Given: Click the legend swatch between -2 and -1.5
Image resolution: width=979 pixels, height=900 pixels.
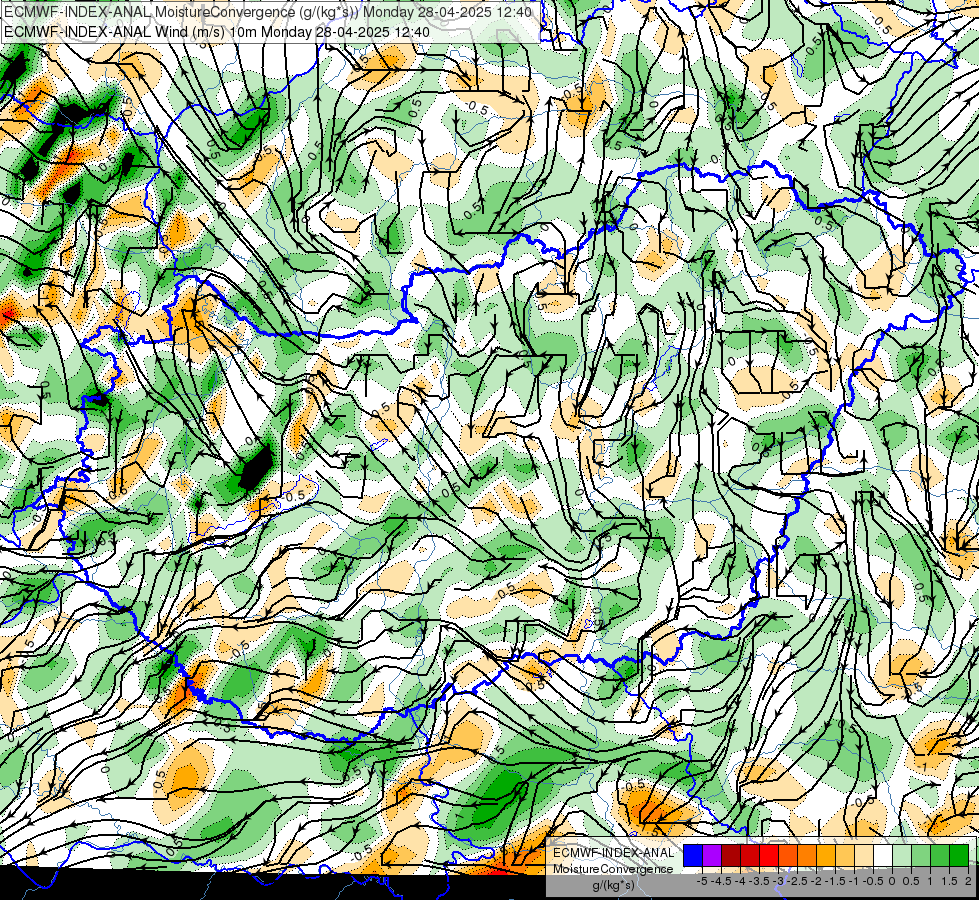Looking at the screenshot, I should pos(826,856).
